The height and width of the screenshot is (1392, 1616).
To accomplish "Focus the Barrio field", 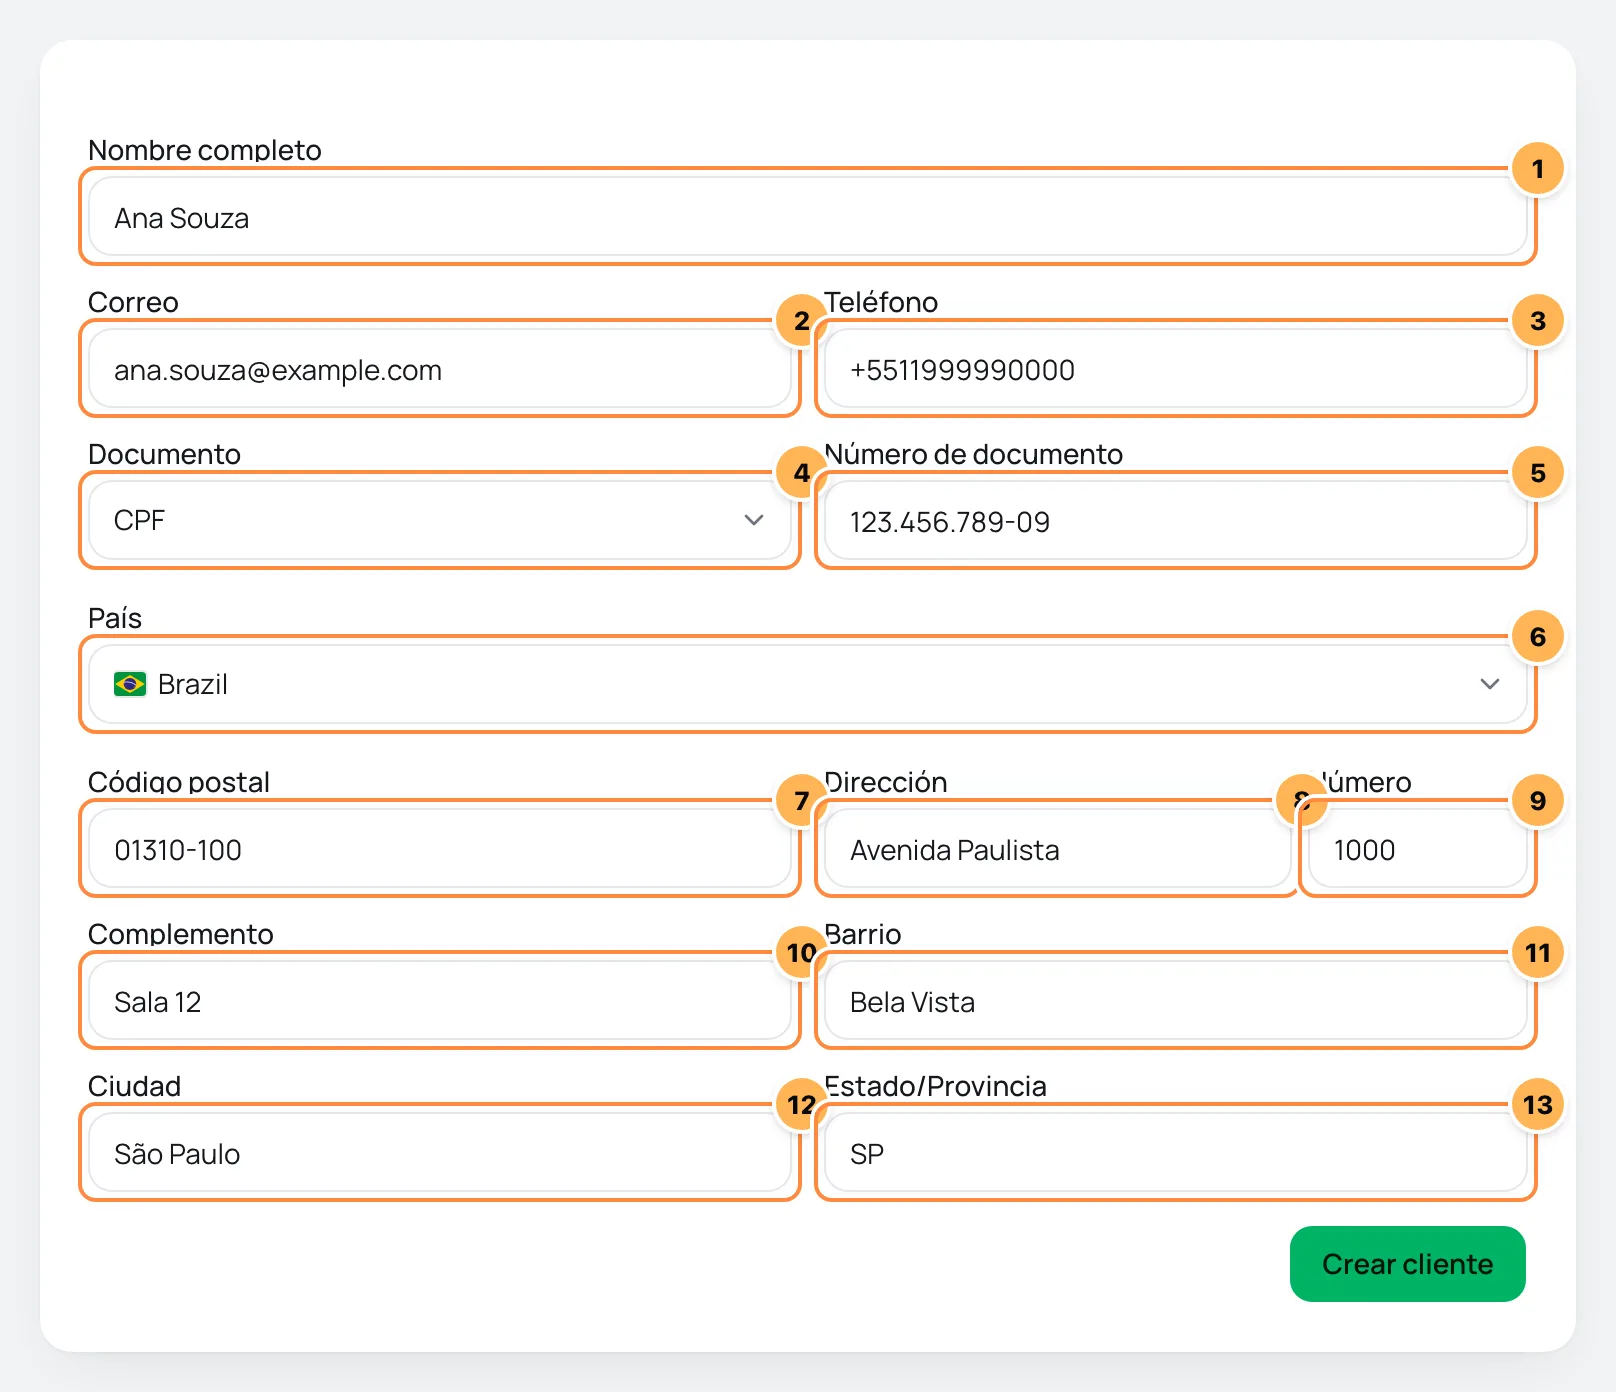I will pos(1176,1001).
